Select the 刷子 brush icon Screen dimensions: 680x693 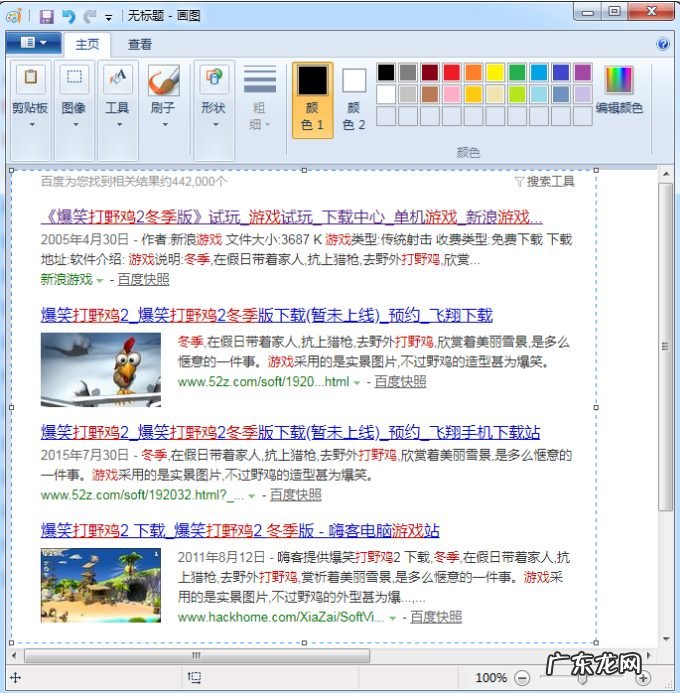[x=164, y=80]
